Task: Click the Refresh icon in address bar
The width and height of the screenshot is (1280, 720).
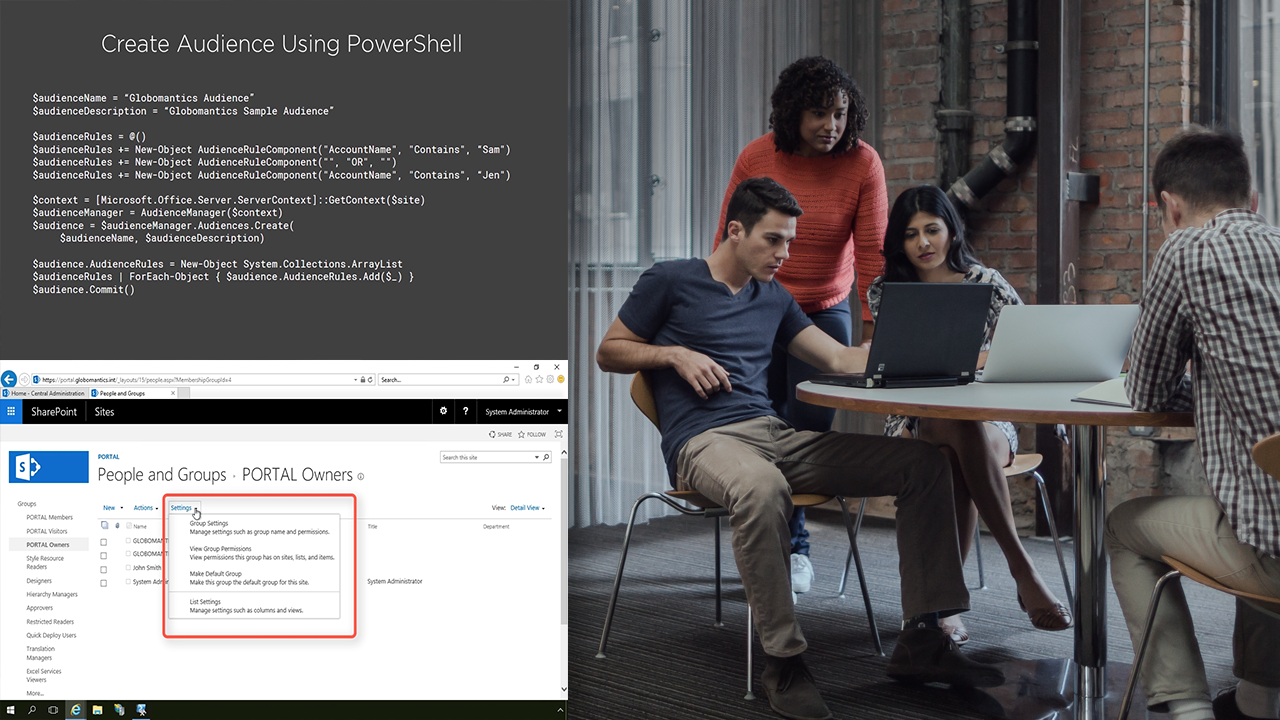Action: tap(372, 380)
